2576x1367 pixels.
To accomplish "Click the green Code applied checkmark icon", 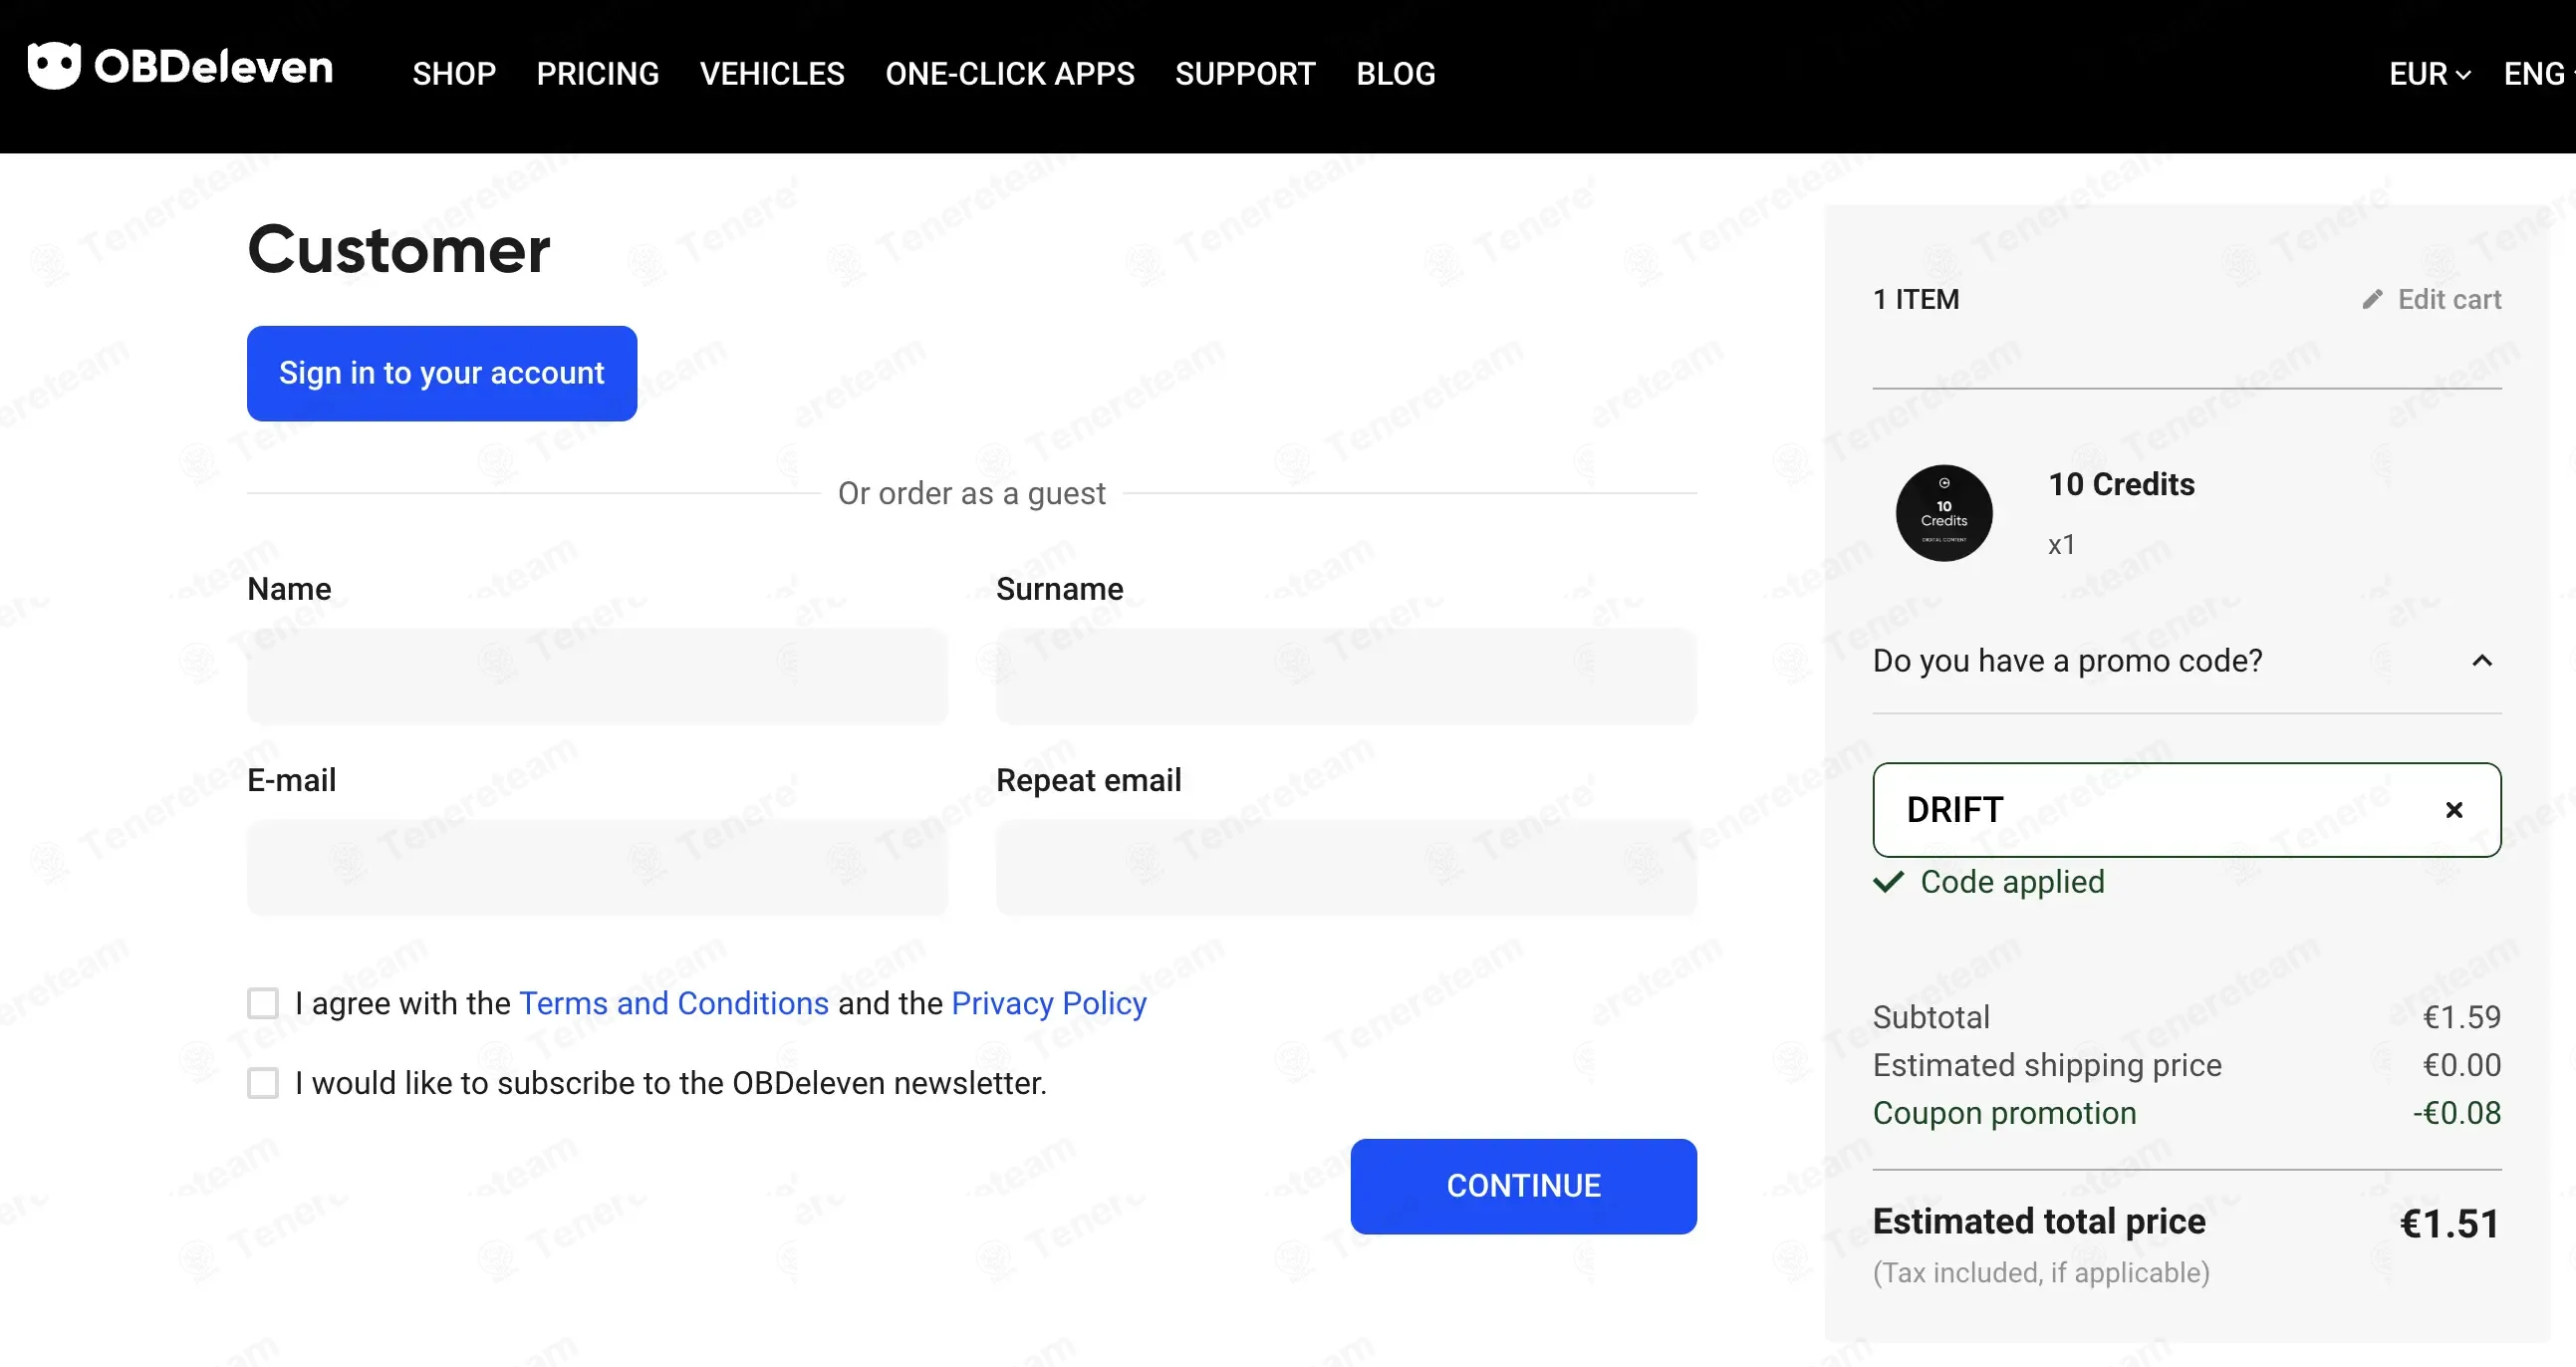I will pyautogui.click(x=1888, y=882).
